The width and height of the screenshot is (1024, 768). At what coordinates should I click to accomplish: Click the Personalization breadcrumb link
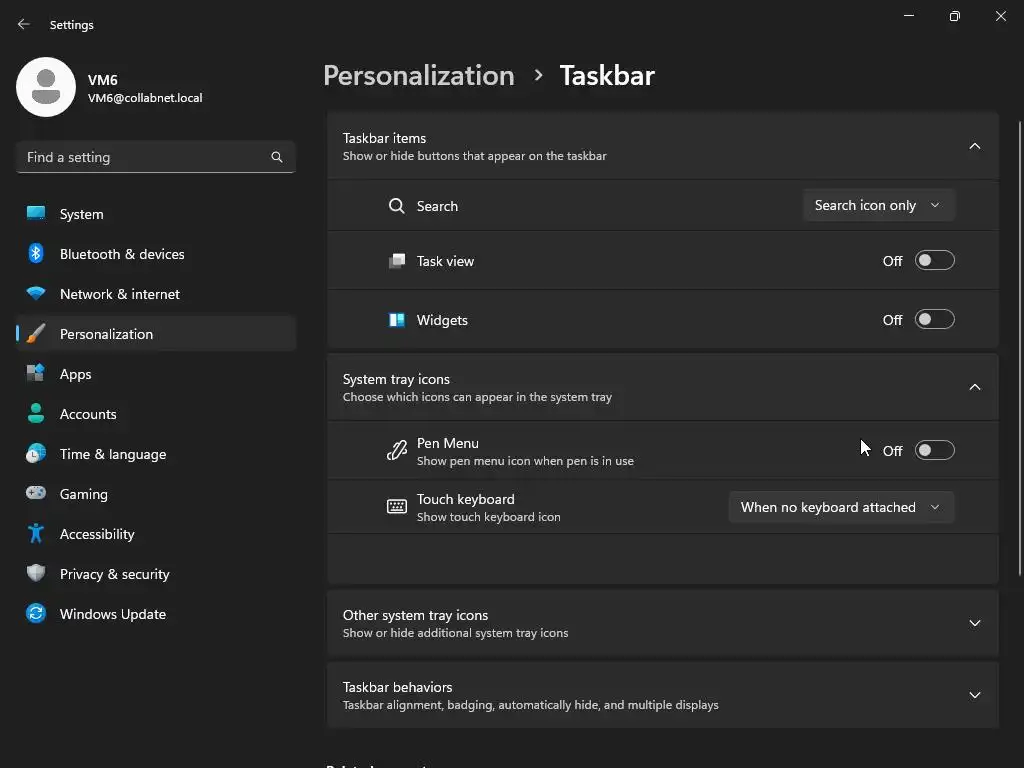(x=418, y=76)
